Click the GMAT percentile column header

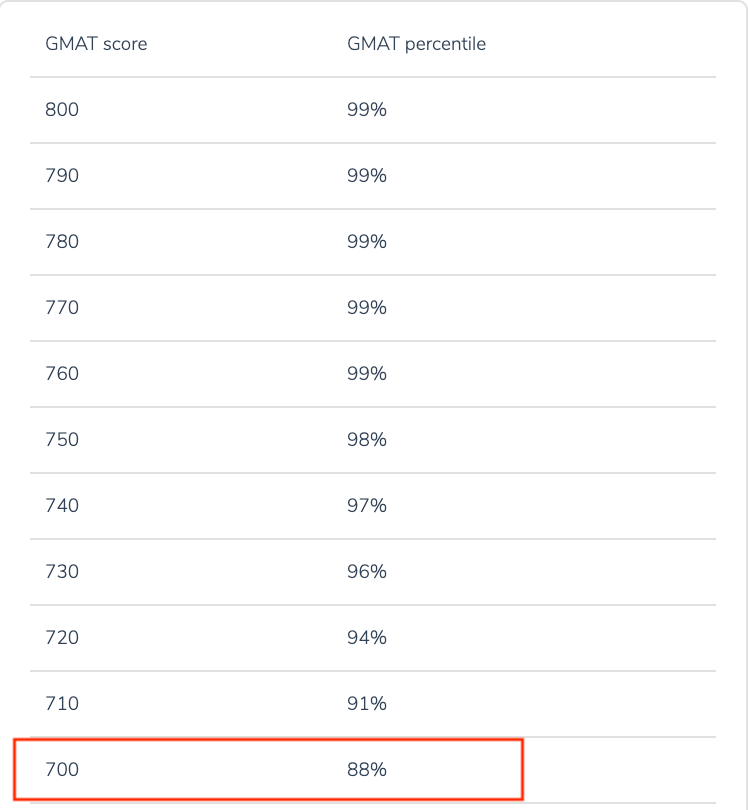(416, 44)
